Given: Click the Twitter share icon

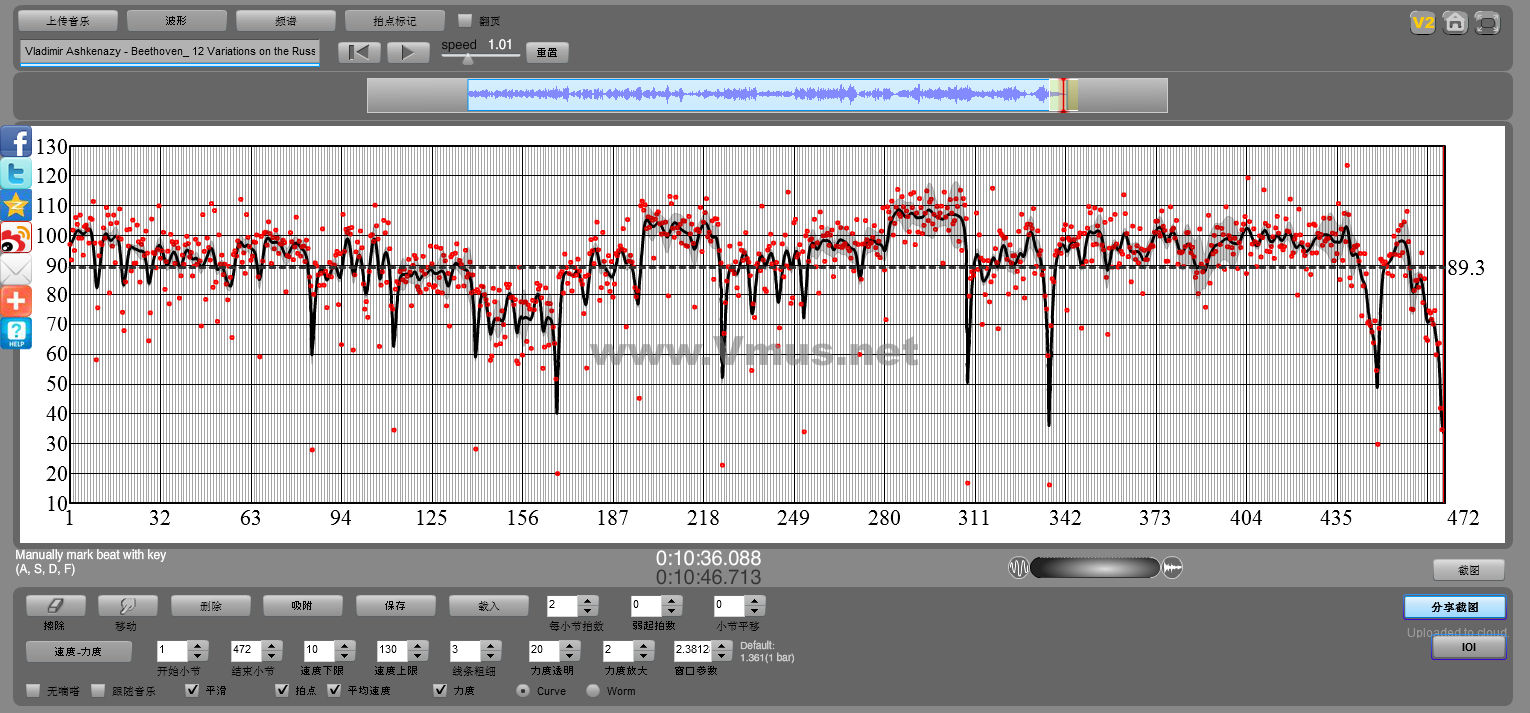Looking at the screenshot, I should (x=16, y=174).
